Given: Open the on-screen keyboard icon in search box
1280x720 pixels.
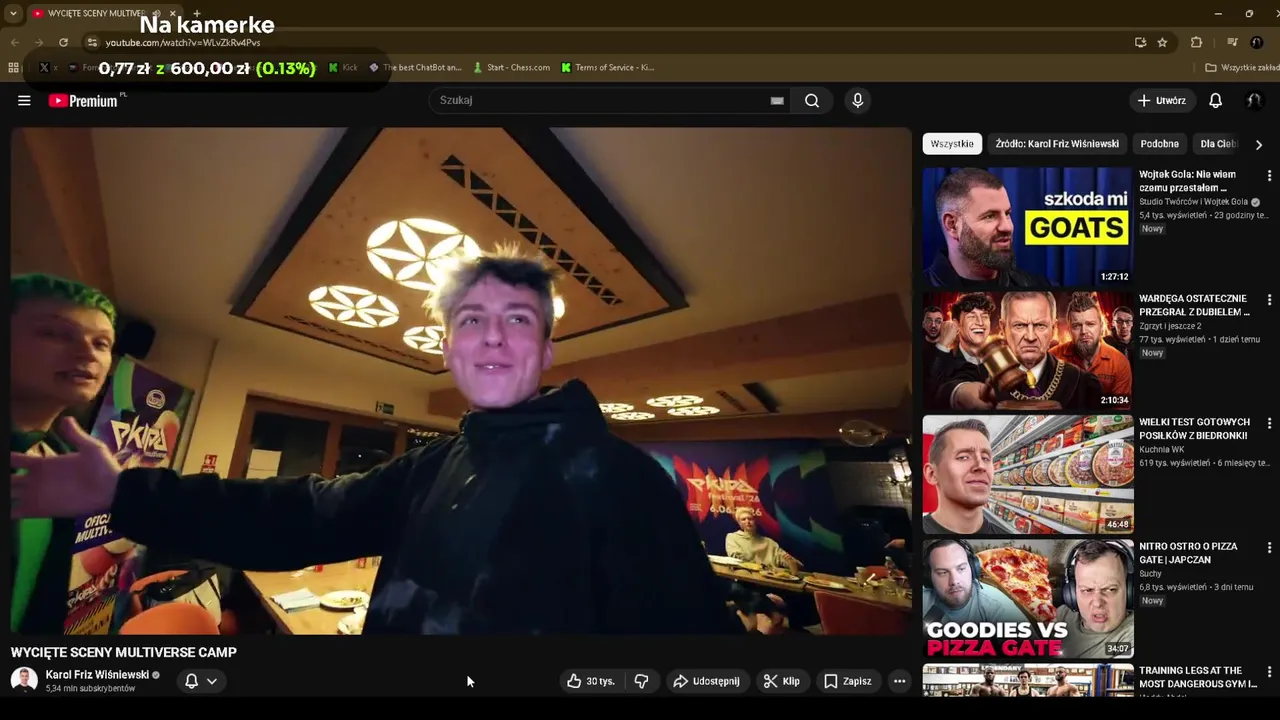Looking at the screenshot, I should pos(777,100).
